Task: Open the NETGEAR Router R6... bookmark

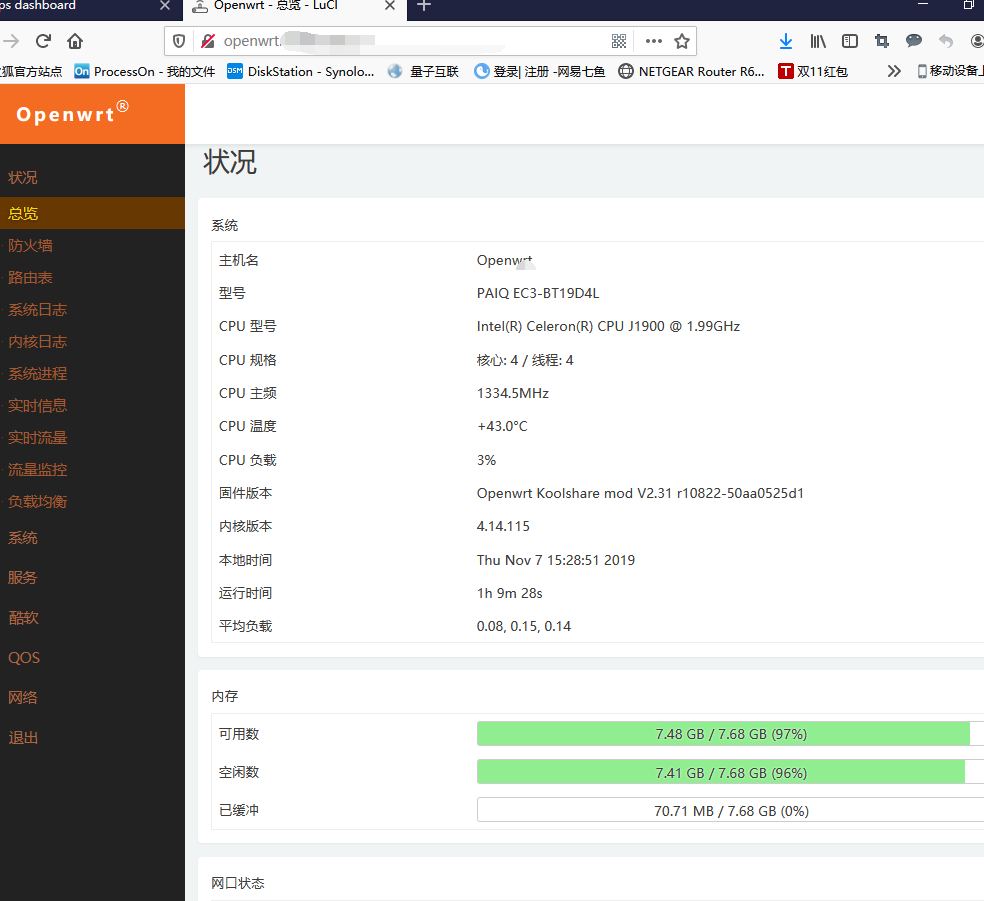Action: click(x=692, y=72)
